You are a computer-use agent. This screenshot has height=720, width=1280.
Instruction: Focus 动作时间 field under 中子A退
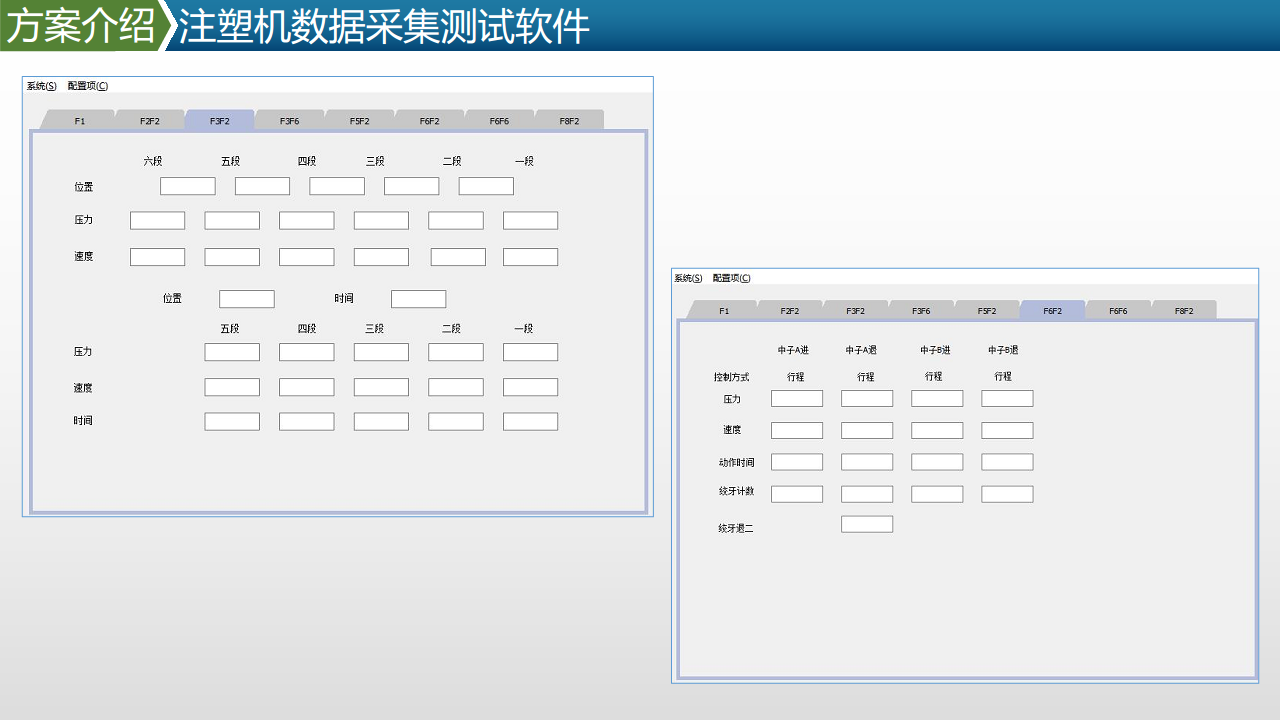(867, 462)
